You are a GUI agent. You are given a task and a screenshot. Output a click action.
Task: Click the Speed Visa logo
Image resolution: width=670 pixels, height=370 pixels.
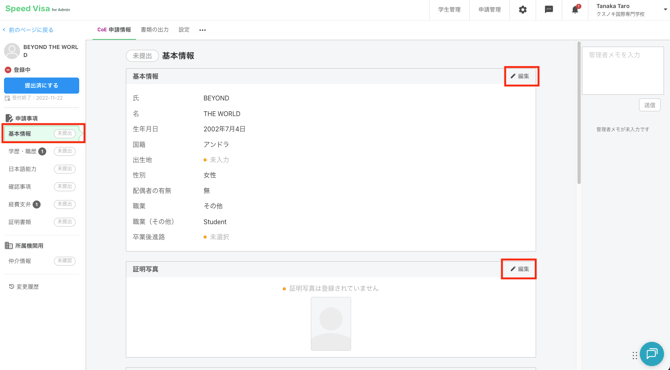click(x=38, y=9)
